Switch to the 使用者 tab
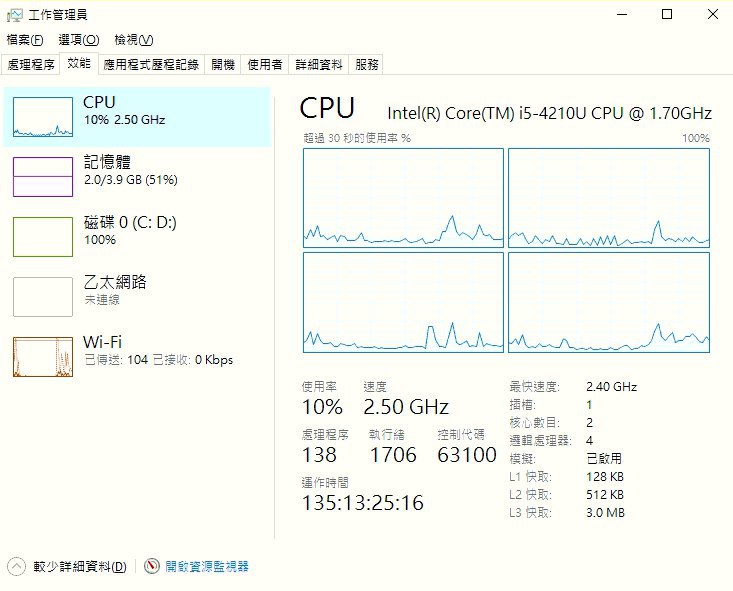Image resolution: width=733 pixels, height=591 pixels. 265,65
